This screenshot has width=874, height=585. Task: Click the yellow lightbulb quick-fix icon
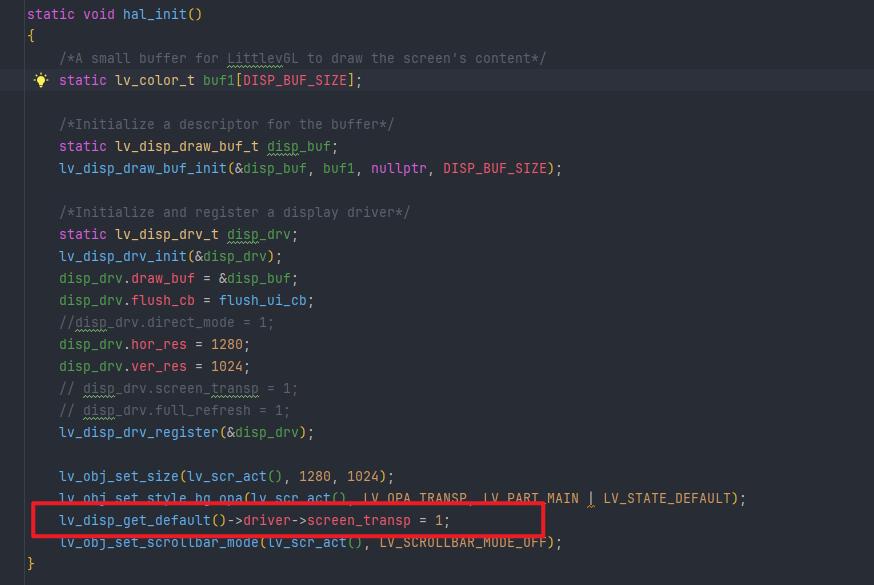click(x=41, y=80)
